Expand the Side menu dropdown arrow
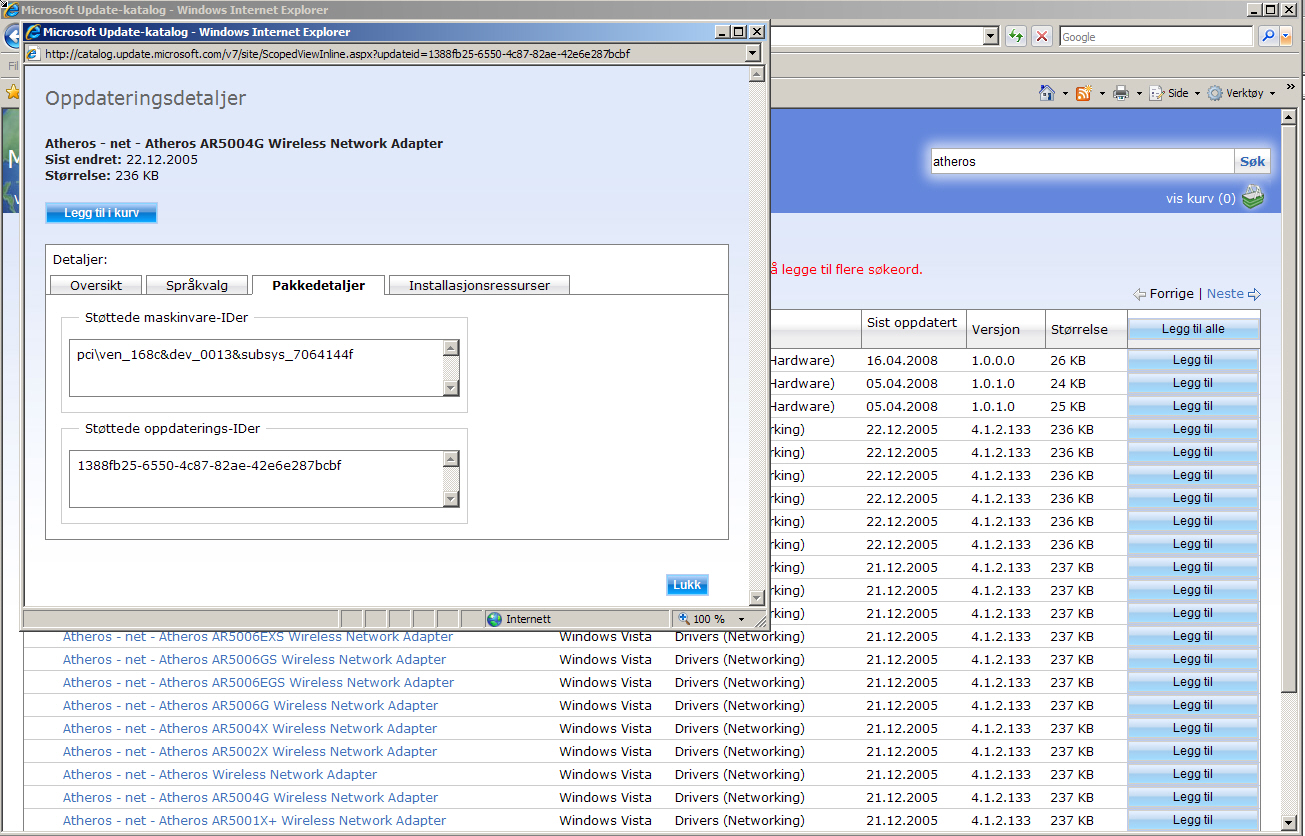Screen dimensions: 1305x836 1196,93
